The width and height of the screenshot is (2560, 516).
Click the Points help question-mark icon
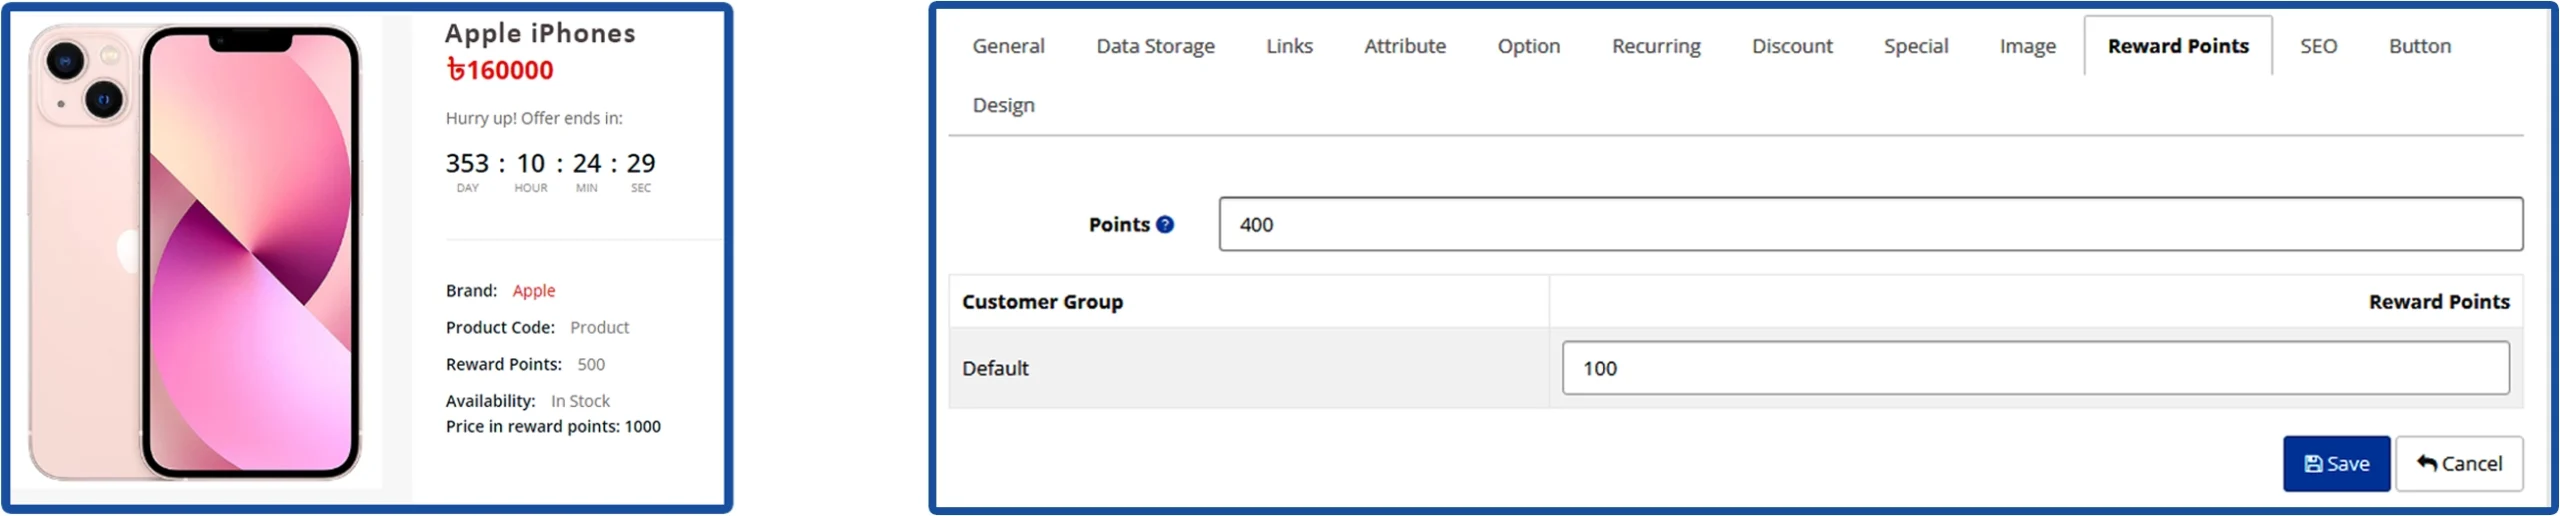[x=1165, y=225]
